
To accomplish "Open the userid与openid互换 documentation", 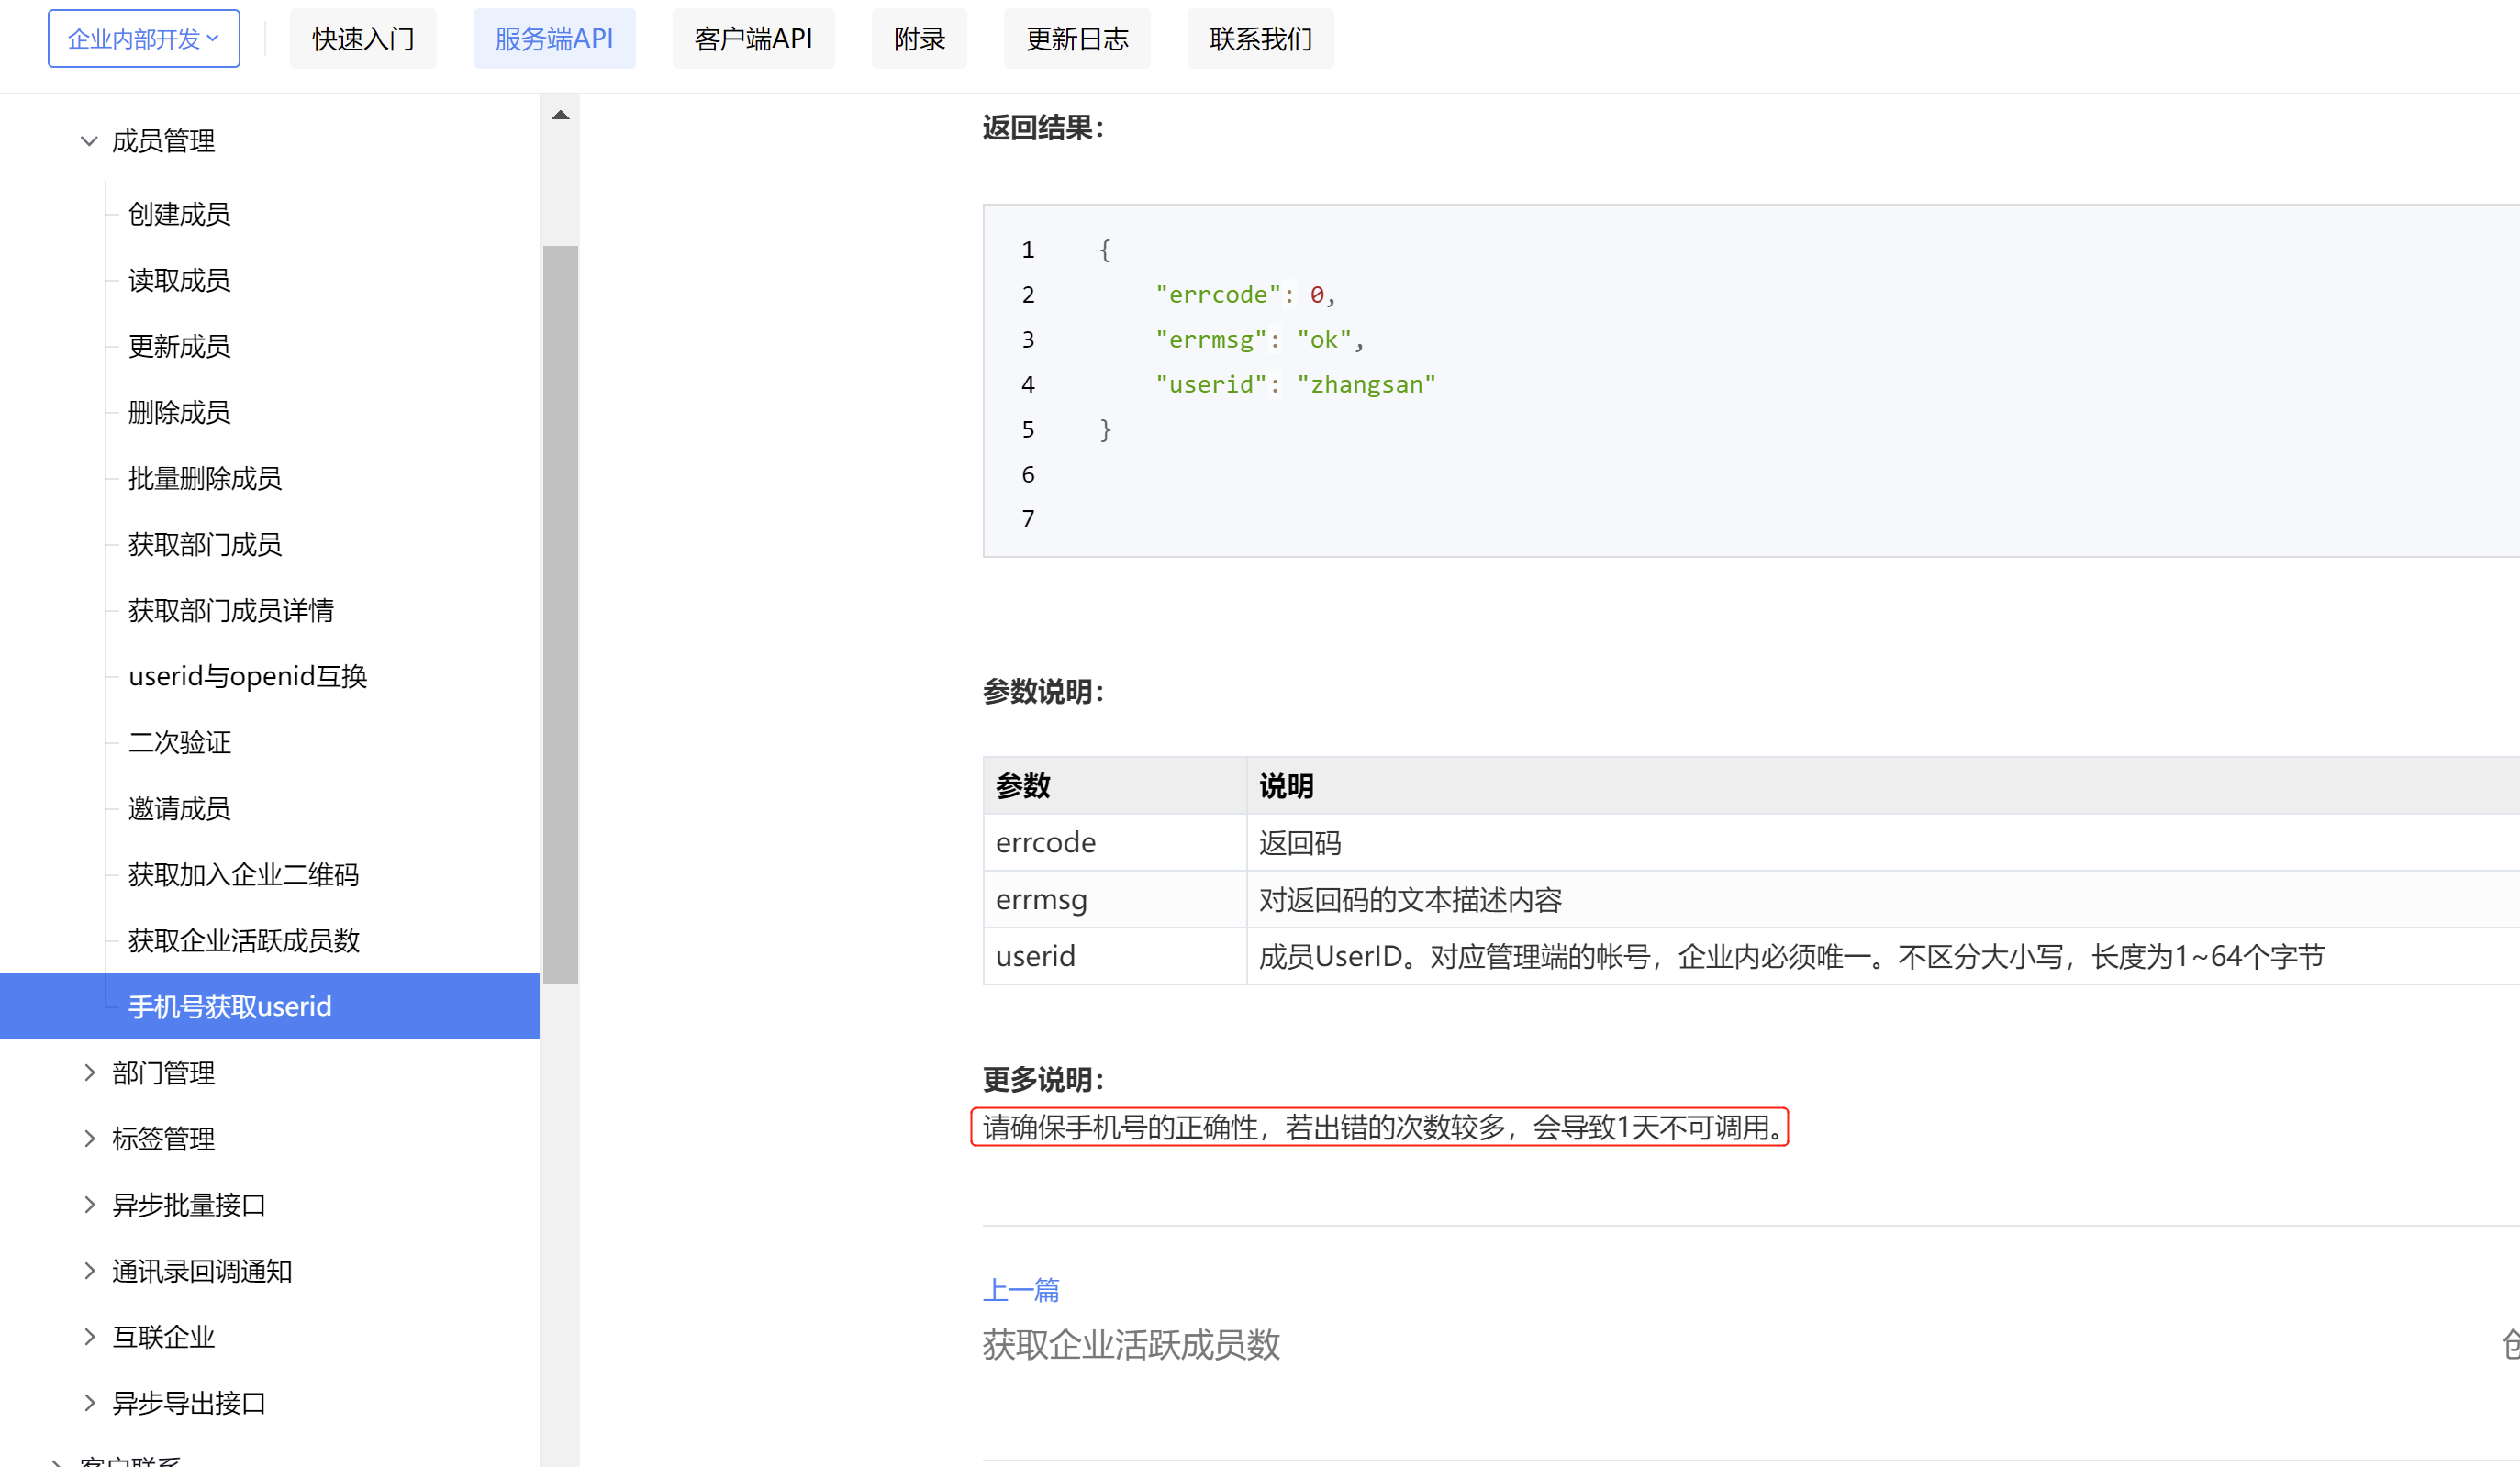I will click(247, 676).
